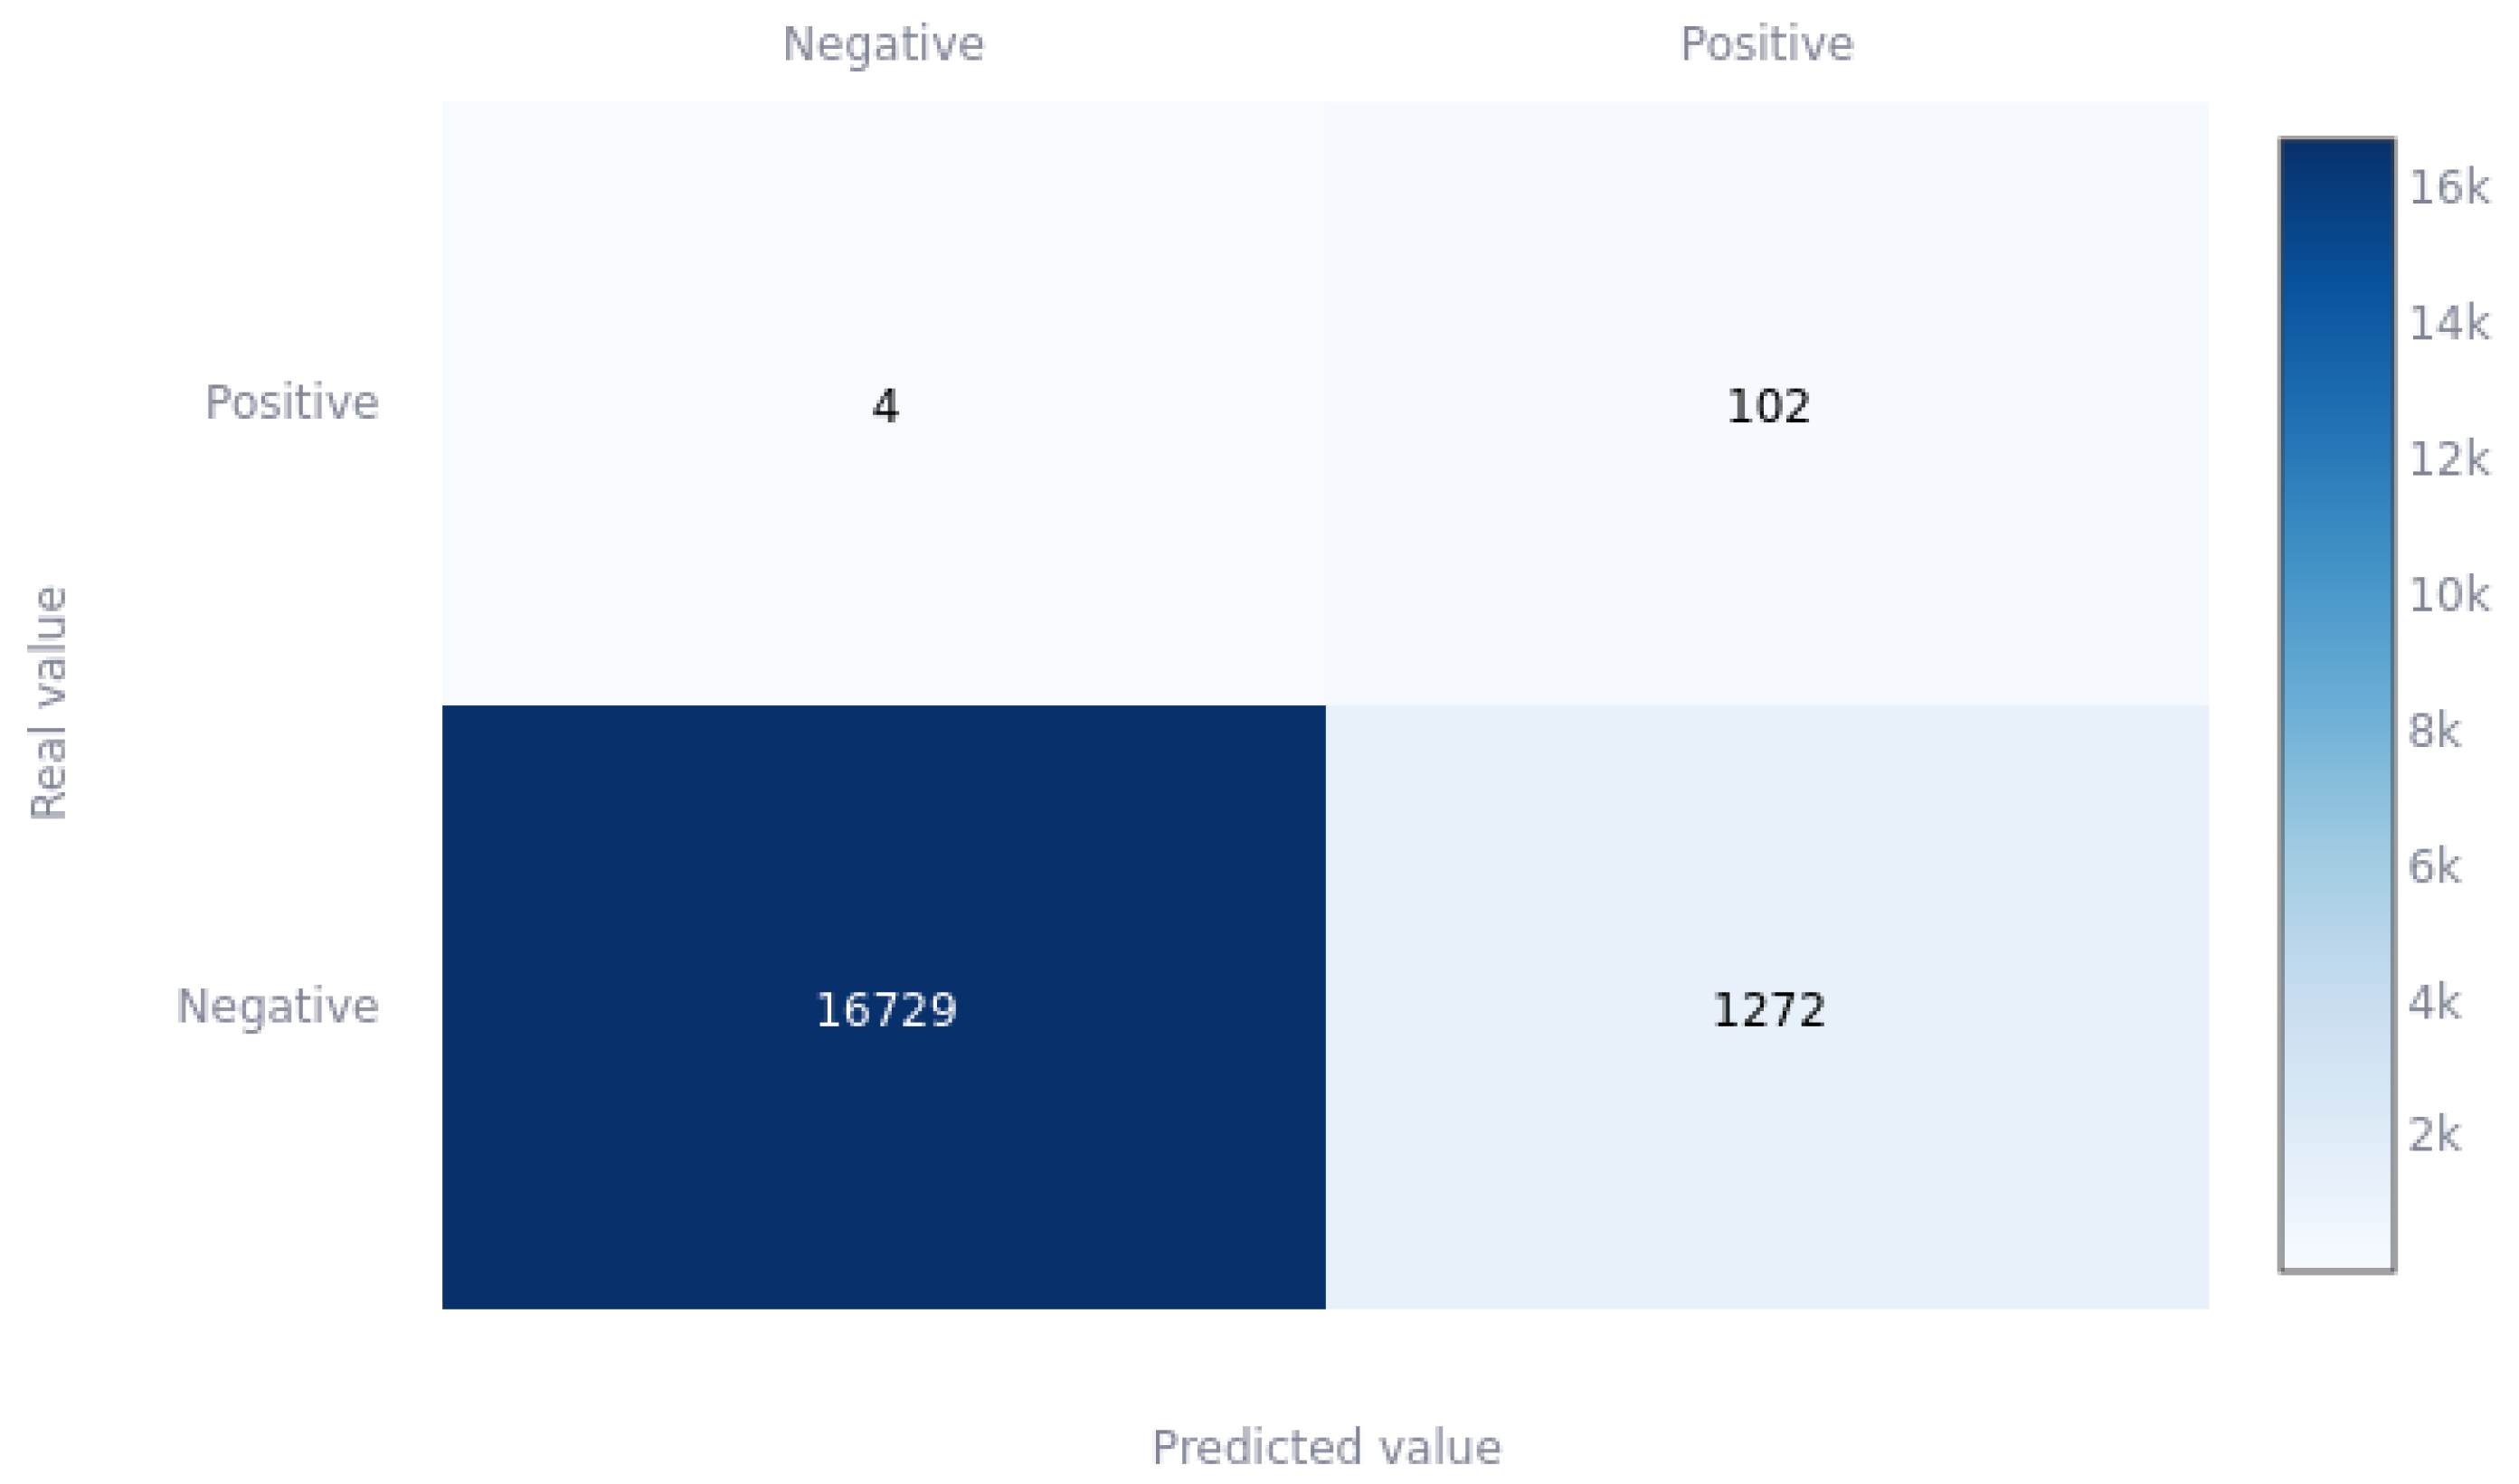Click the Predicted value axis title
Viewport: 2519px width, 1484px height.
(x=1326, y=1447)
